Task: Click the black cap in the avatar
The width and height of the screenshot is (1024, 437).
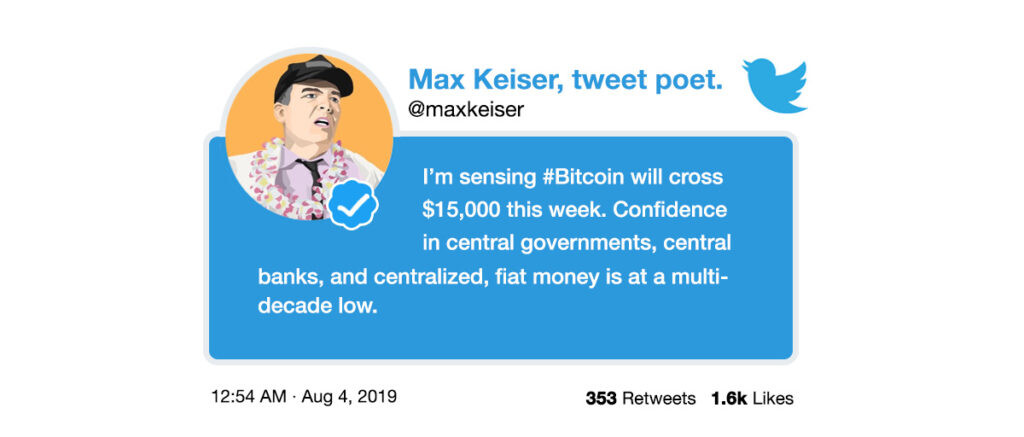Action: [313, 76]
